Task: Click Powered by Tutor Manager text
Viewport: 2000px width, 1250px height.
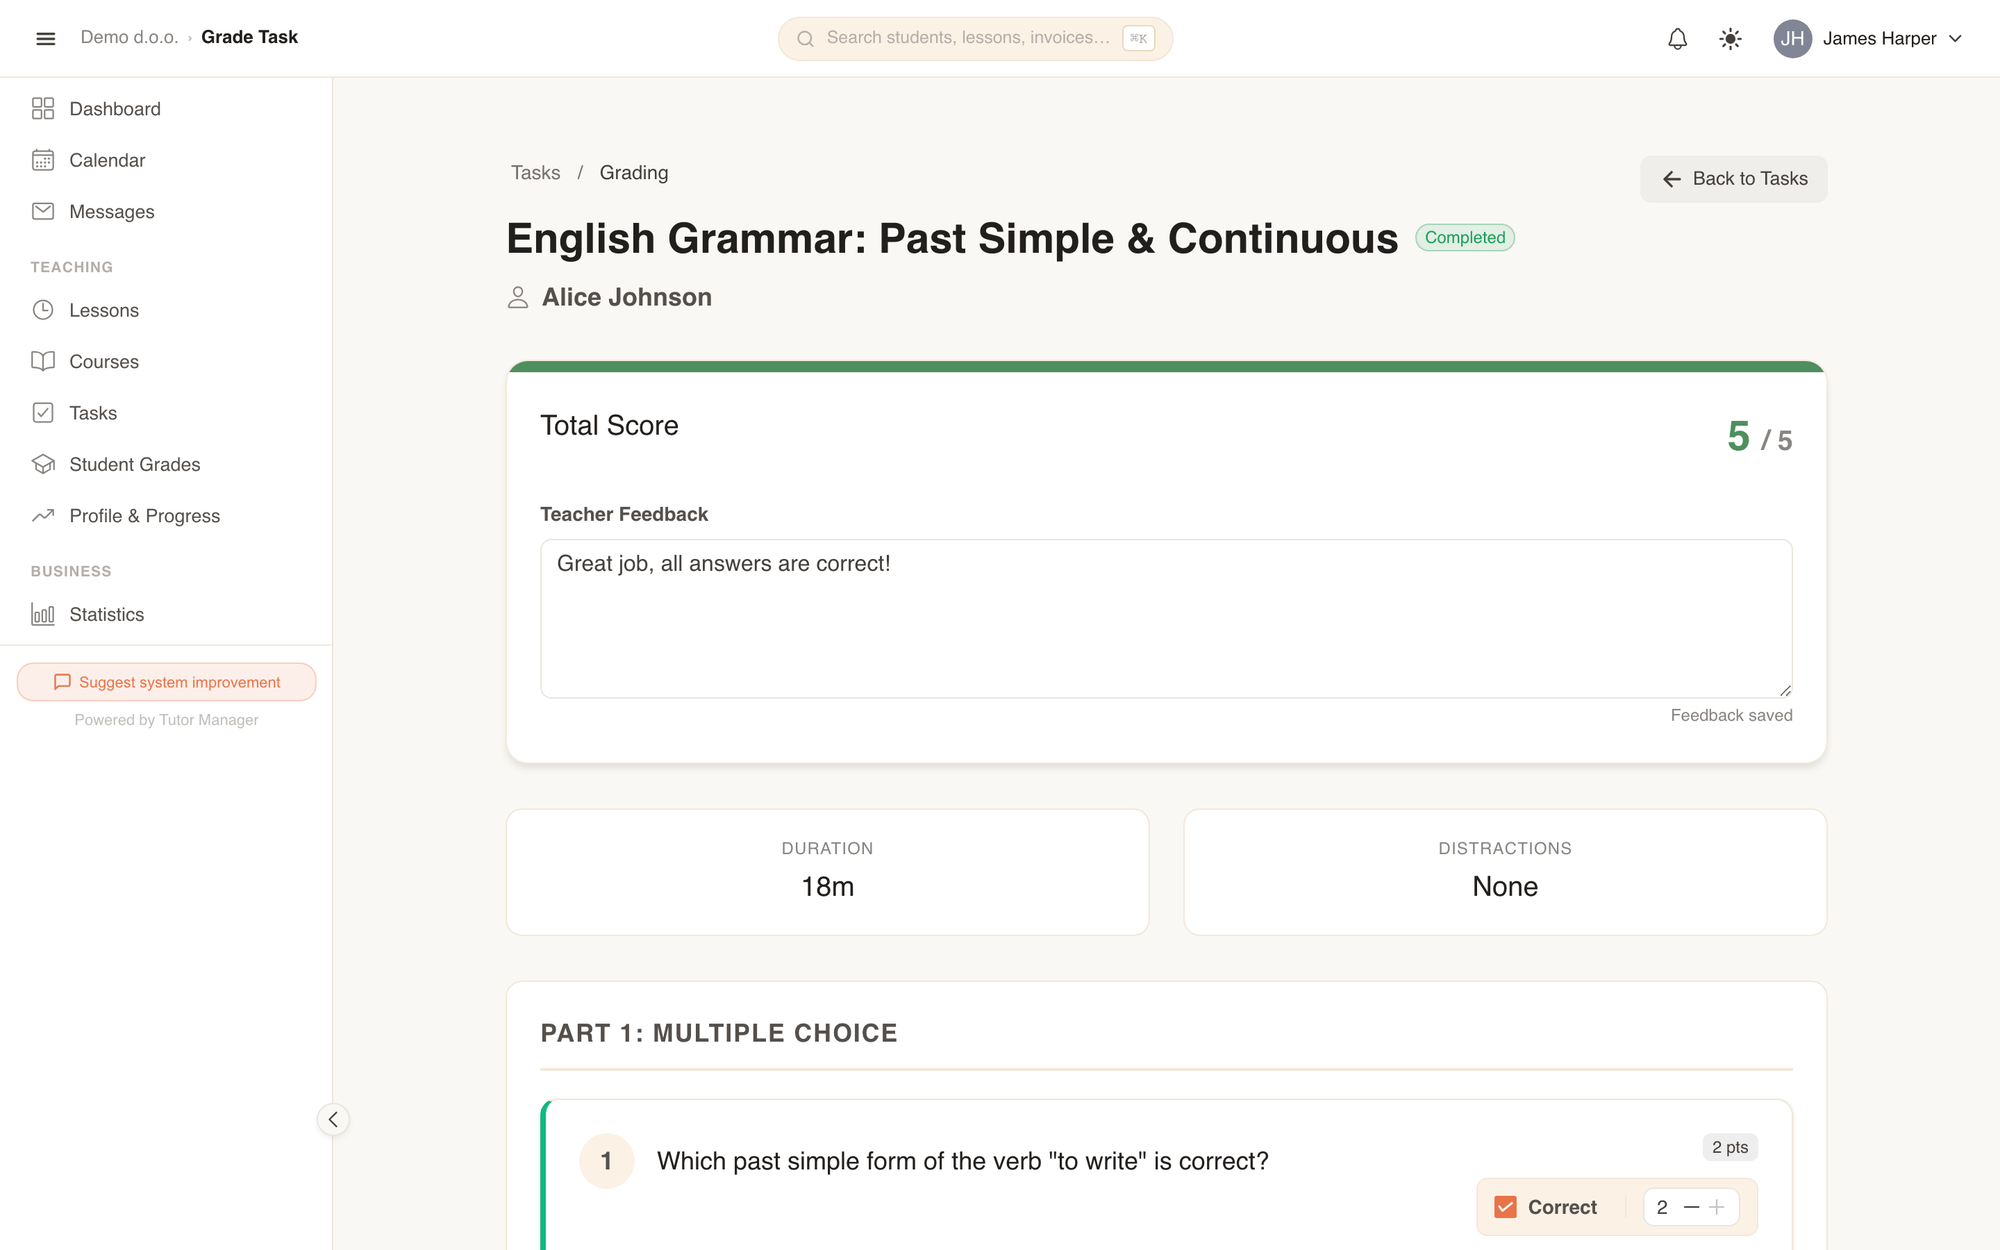Action: point(166,720)
